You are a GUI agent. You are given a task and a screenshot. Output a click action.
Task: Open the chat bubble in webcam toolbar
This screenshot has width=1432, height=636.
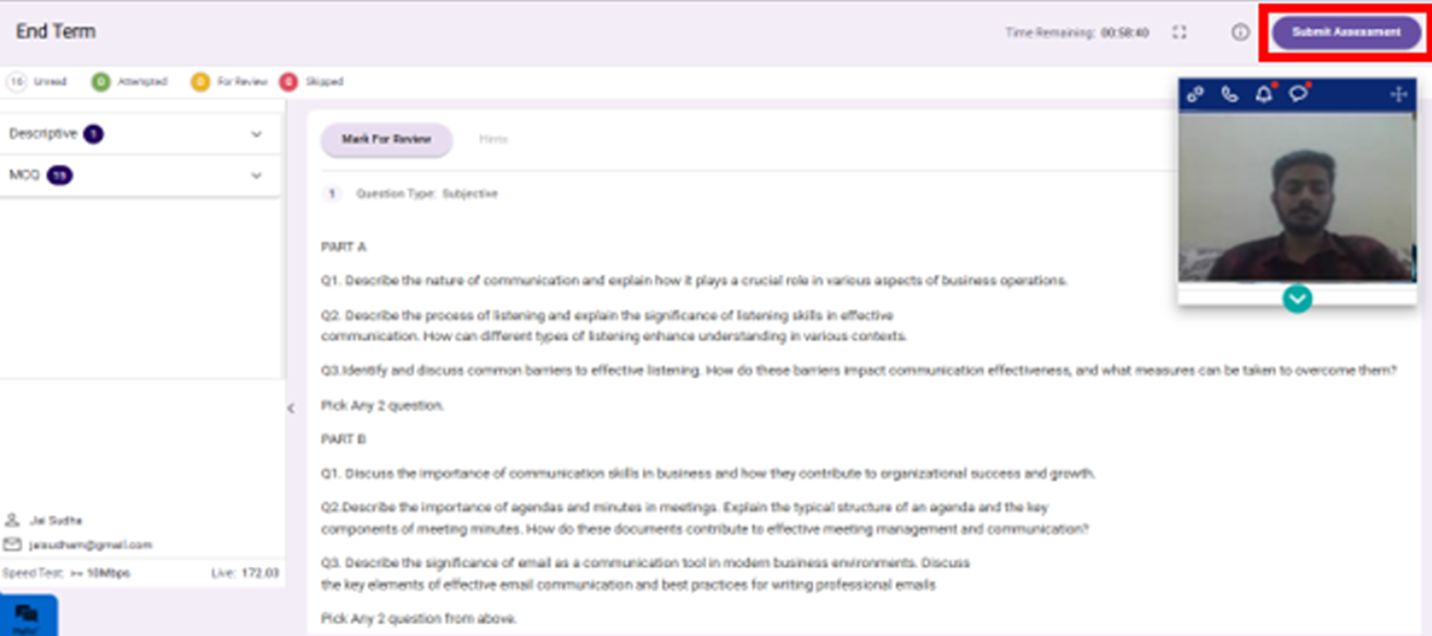[x=1298, y=94]
